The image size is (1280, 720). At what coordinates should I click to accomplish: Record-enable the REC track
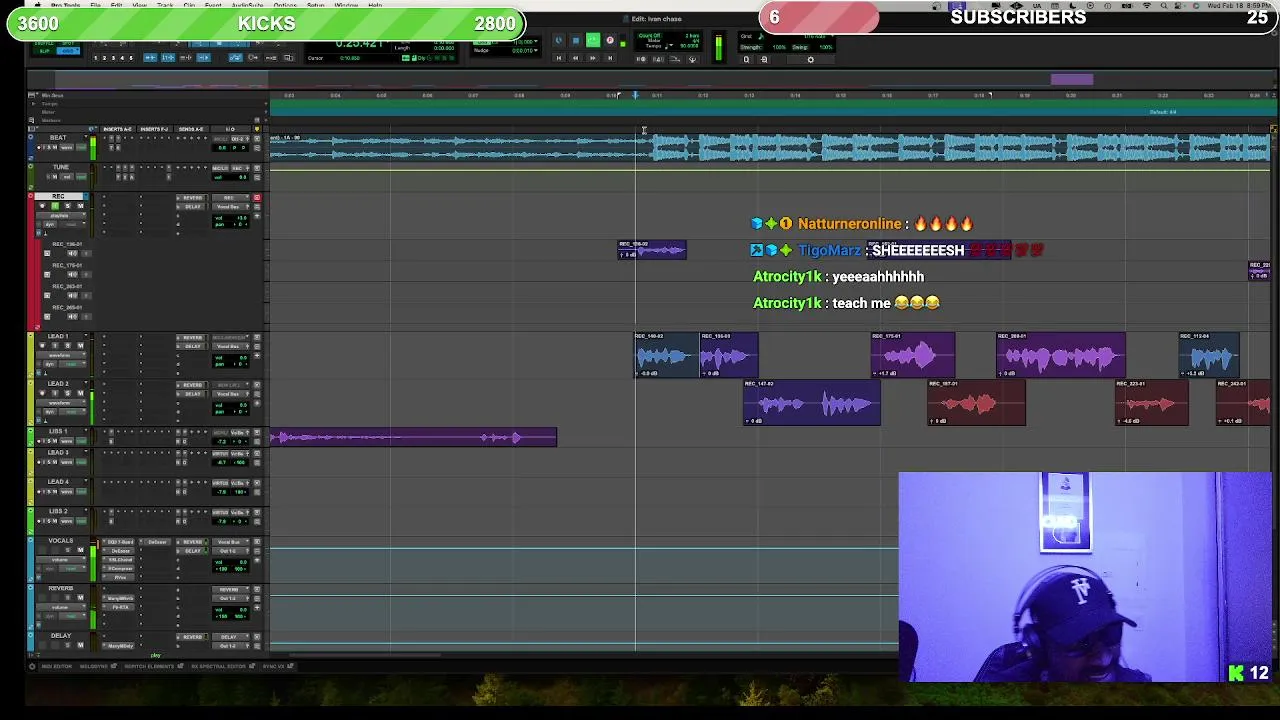43,206
